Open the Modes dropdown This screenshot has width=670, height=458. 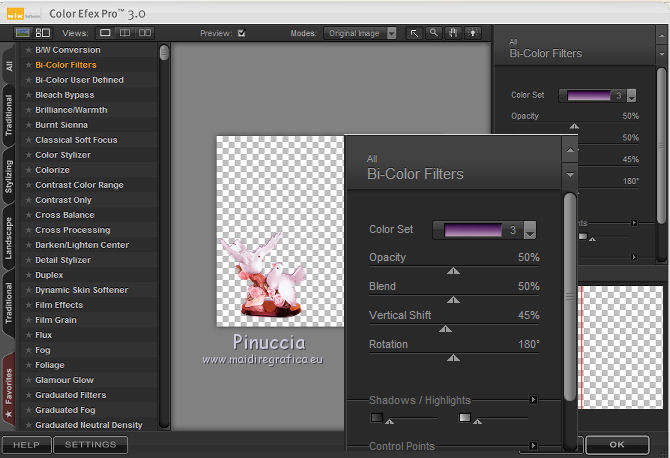point(390,33)
